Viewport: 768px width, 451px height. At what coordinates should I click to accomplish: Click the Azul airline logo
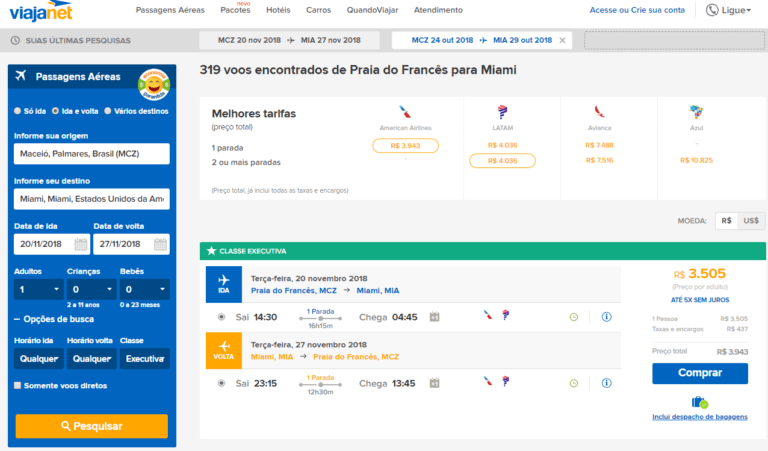coord(696,112)
